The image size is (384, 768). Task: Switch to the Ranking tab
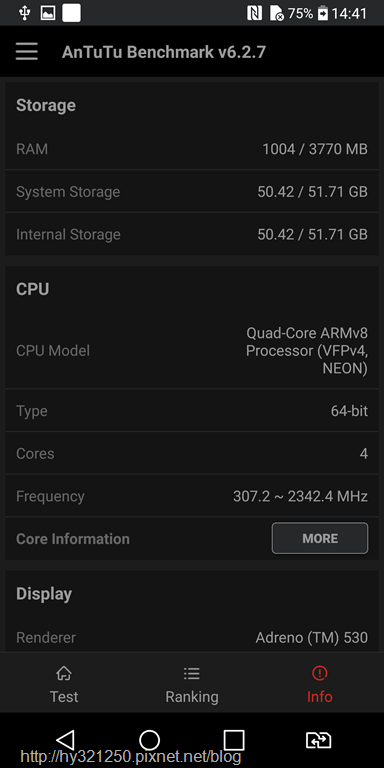click(x=192, y=683)
